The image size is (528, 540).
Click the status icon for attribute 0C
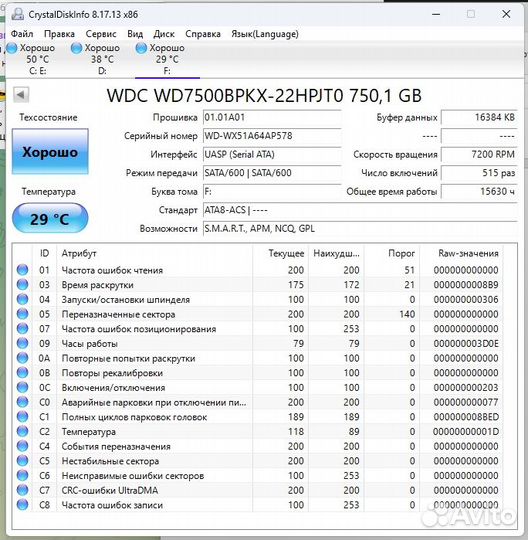click(22, 387)
